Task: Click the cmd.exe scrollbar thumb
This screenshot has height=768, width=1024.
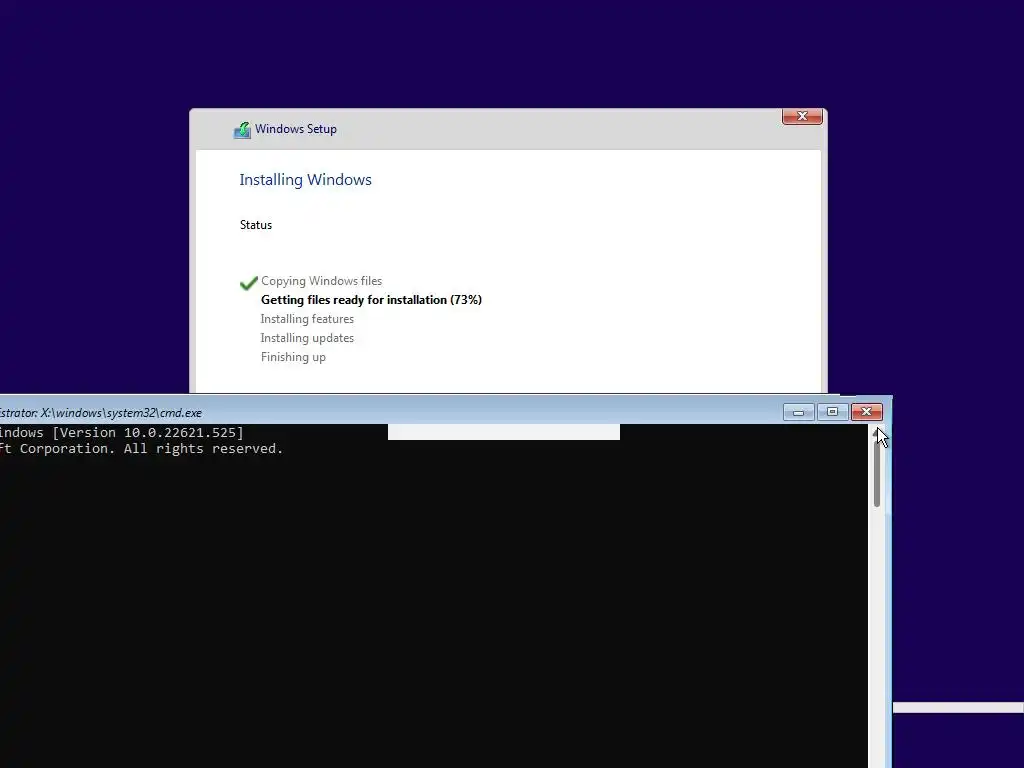Action: (x=877, y=472)
